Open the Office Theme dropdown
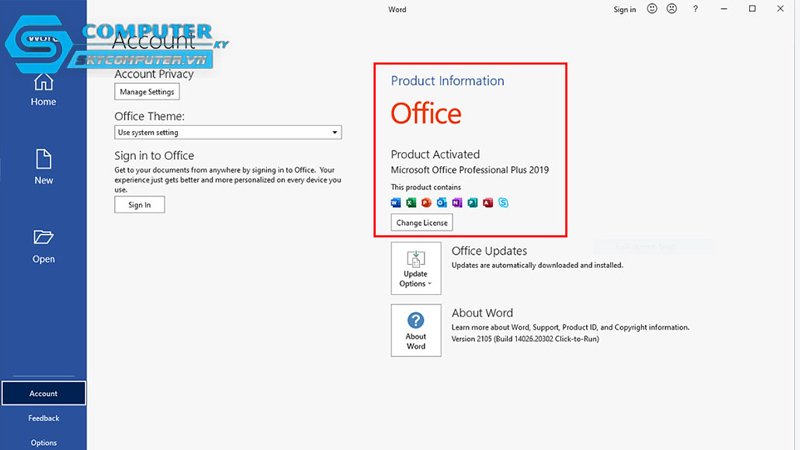This screenshot has height=450, width=800. pyautogui.click(x=228, y=132)
